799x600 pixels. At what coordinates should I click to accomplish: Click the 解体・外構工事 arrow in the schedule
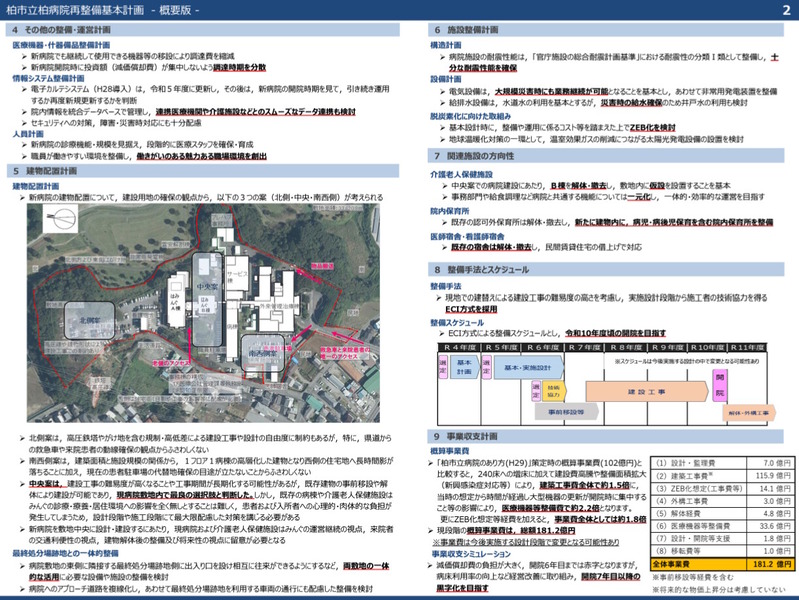tap(749, 413)
